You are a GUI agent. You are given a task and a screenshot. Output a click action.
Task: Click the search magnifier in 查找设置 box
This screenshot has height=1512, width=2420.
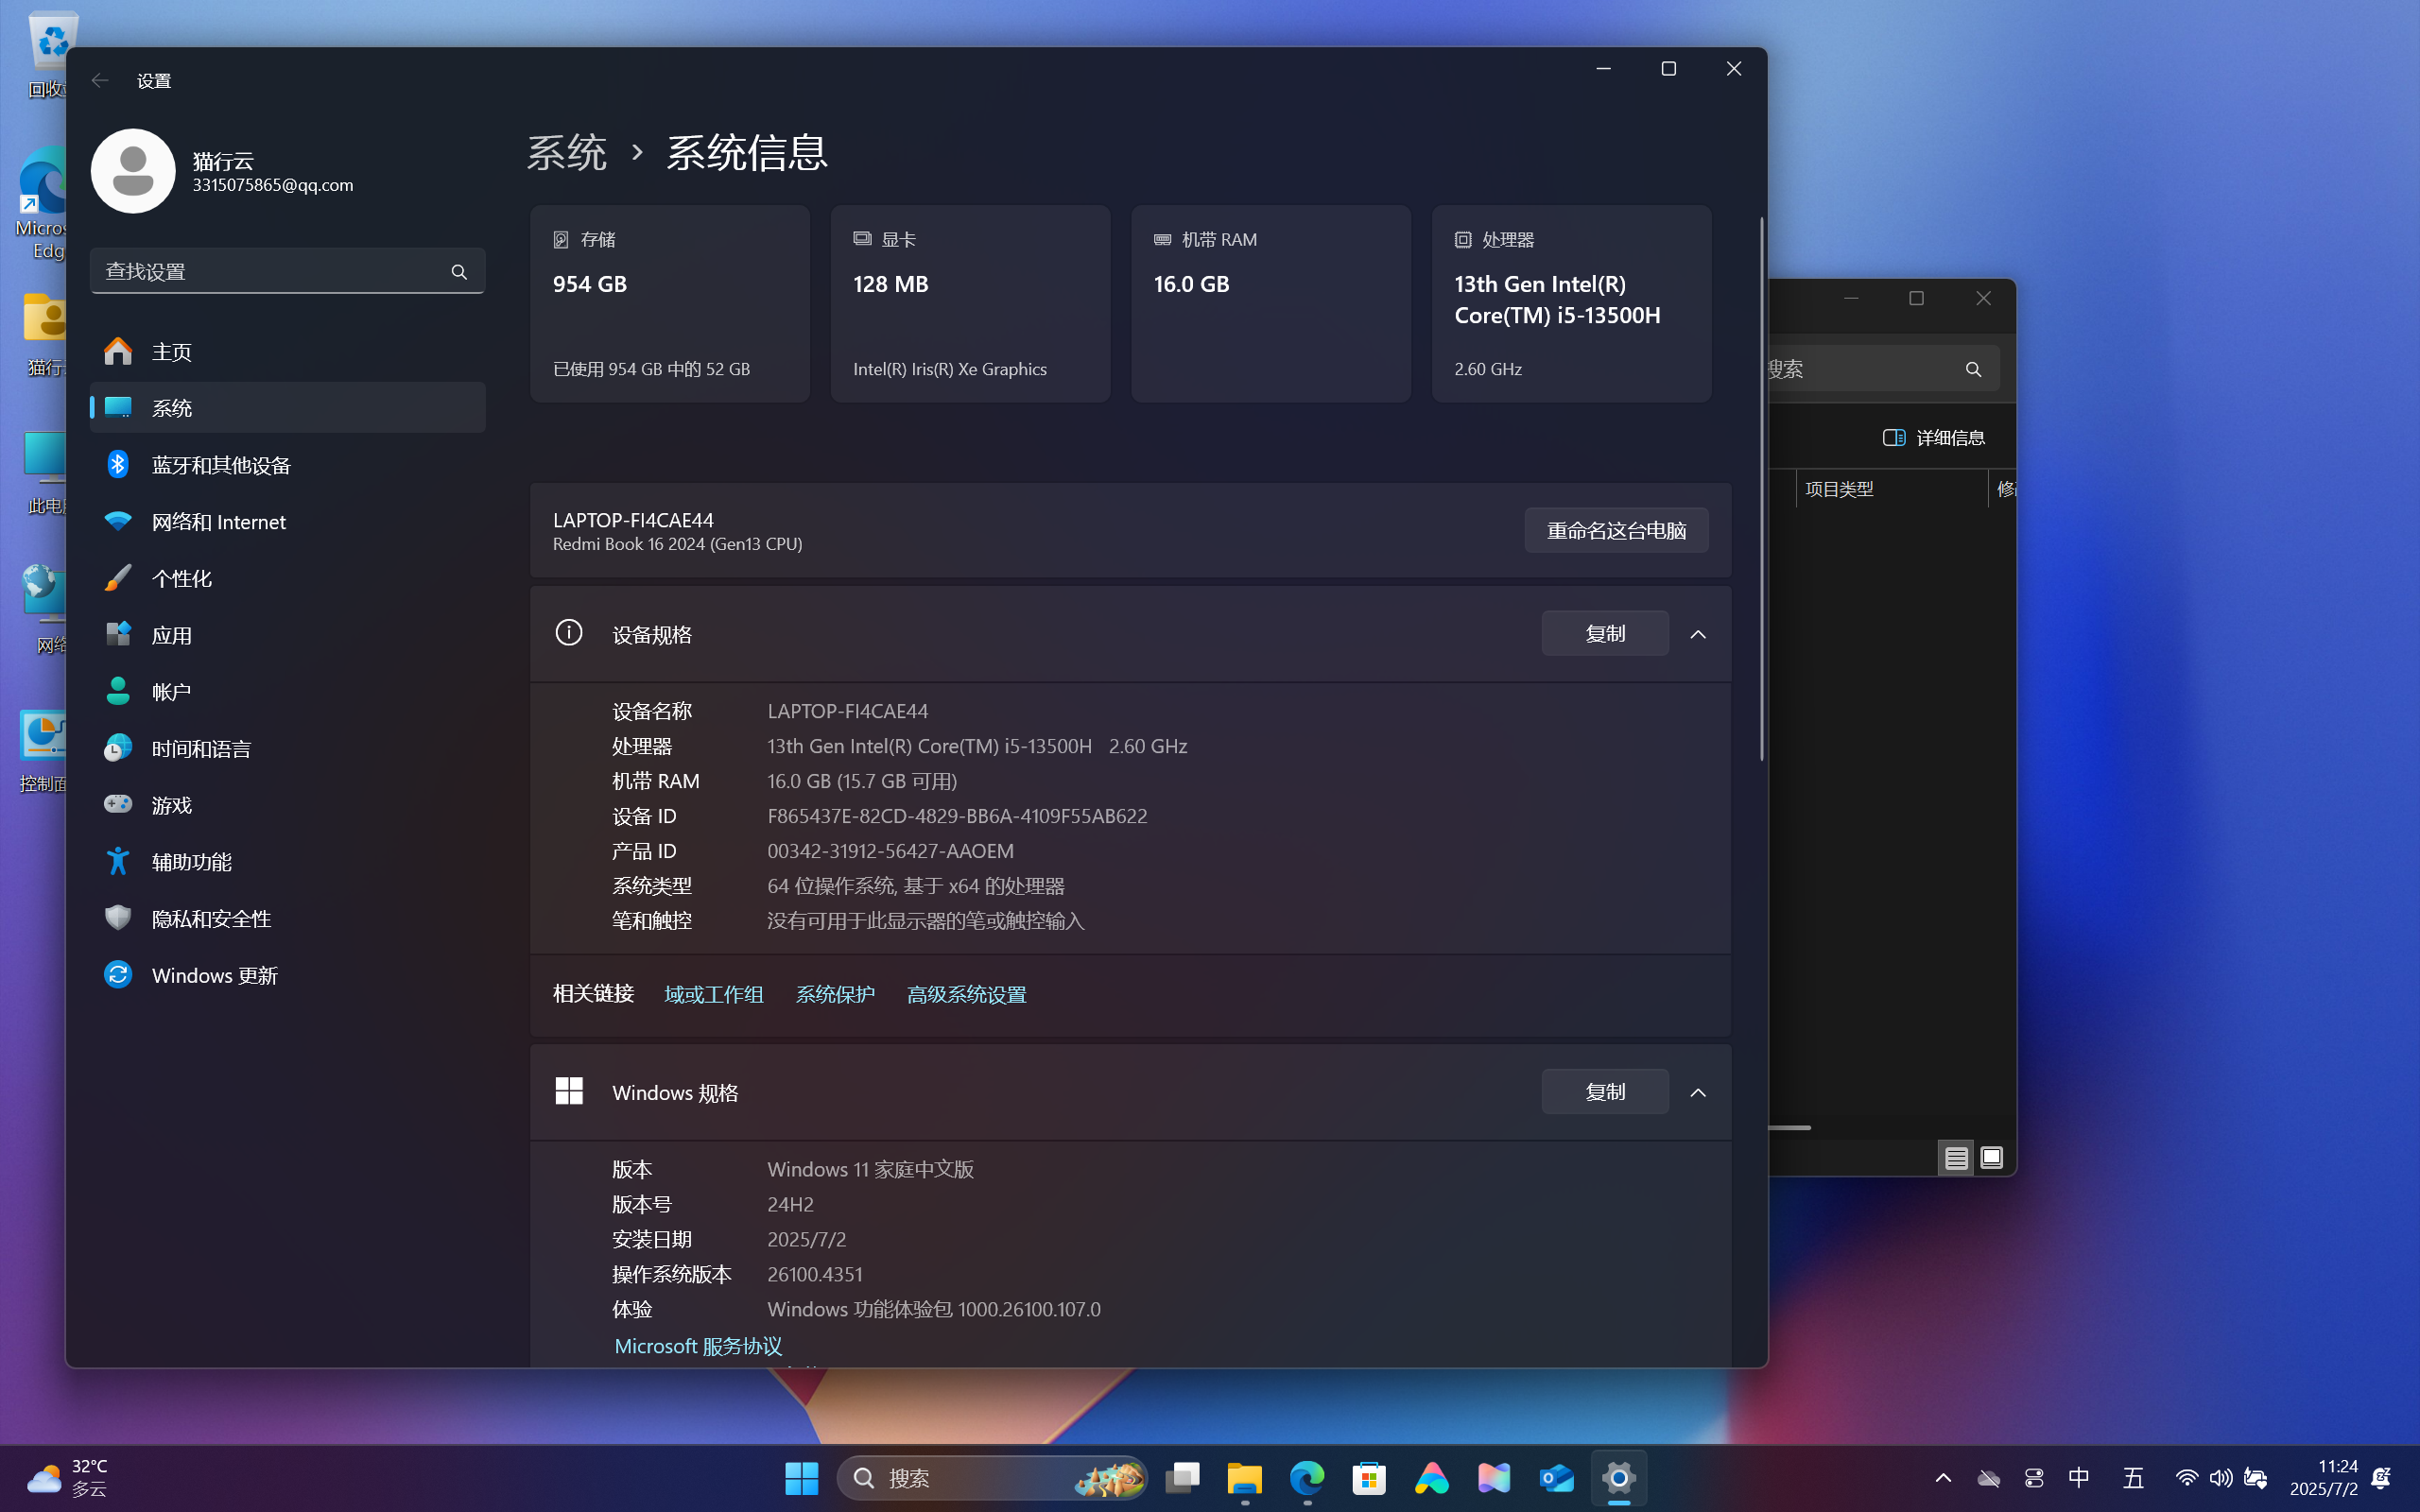click(x=459, y=272)
